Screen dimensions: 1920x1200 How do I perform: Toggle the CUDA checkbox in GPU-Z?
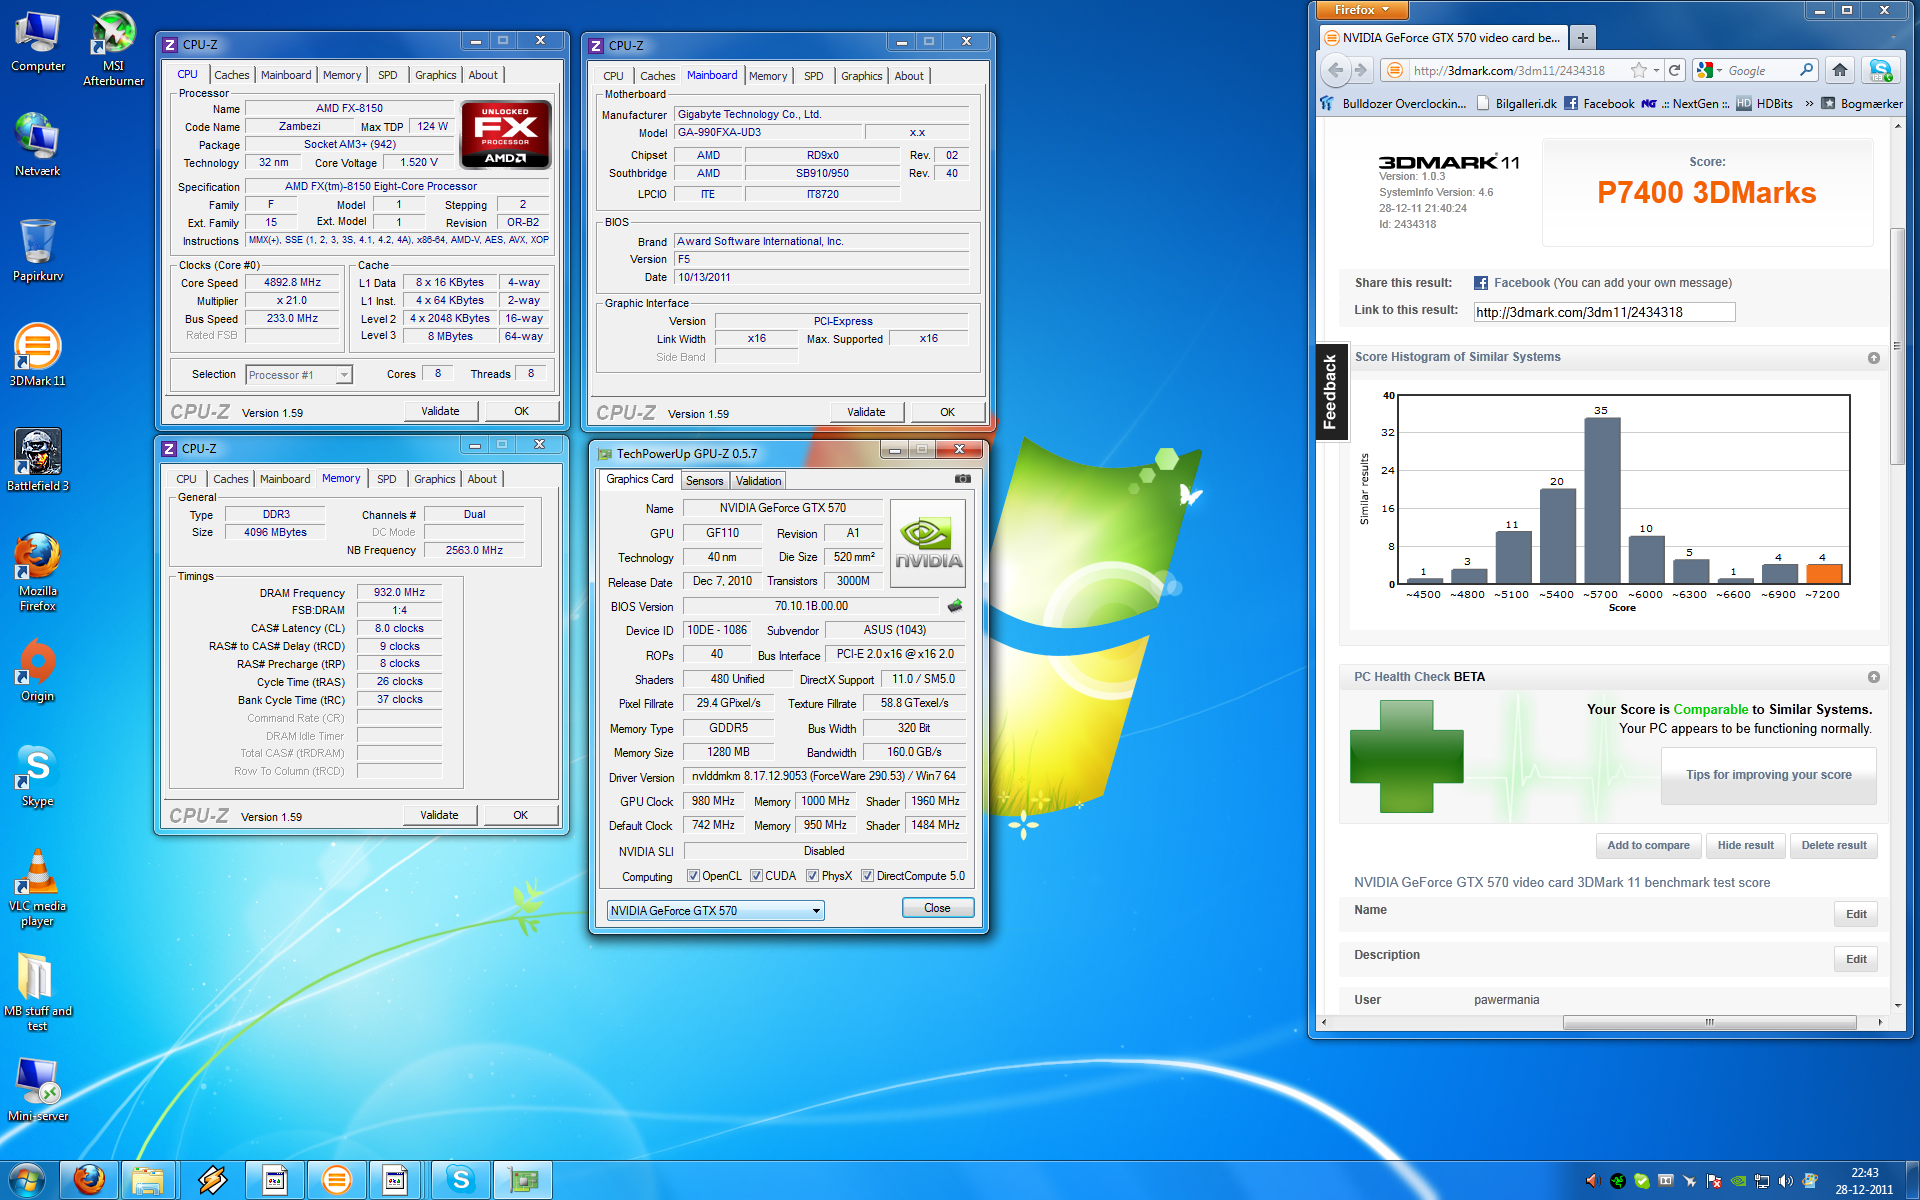pos(756,876)
